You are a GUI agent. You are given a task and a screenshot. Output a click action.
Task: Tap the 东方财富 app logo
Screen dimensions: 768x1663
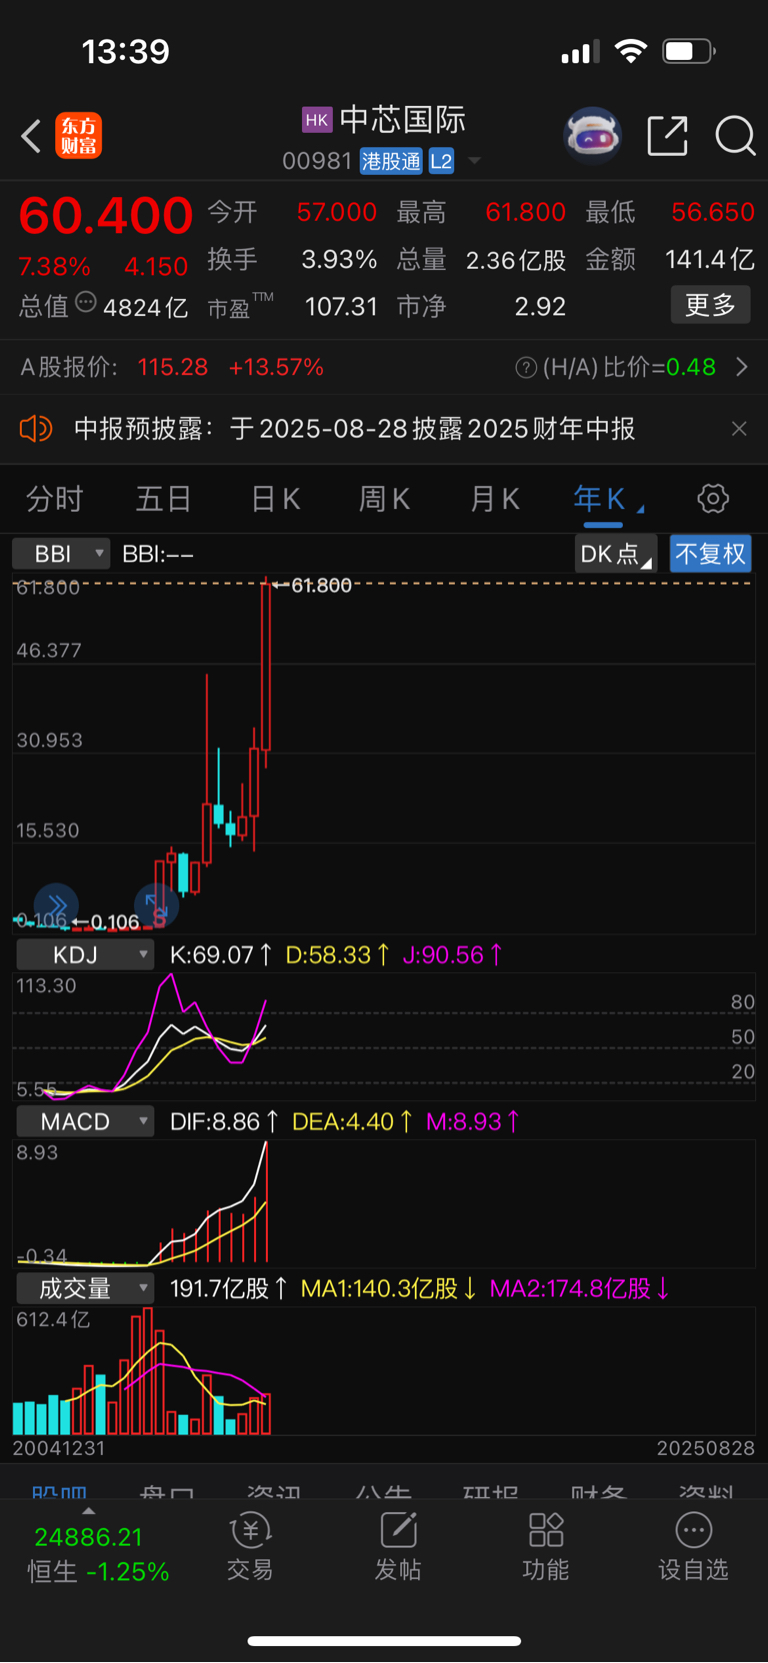(x=79, y=136)
